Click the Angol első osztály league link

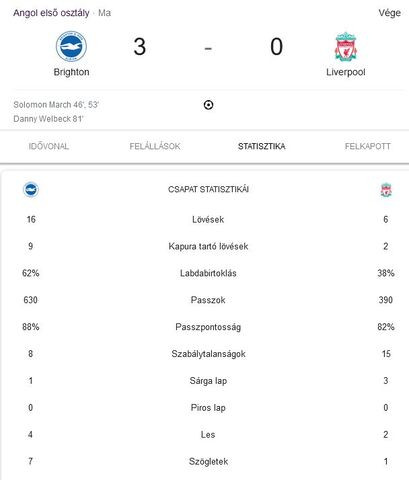point(51,13)
